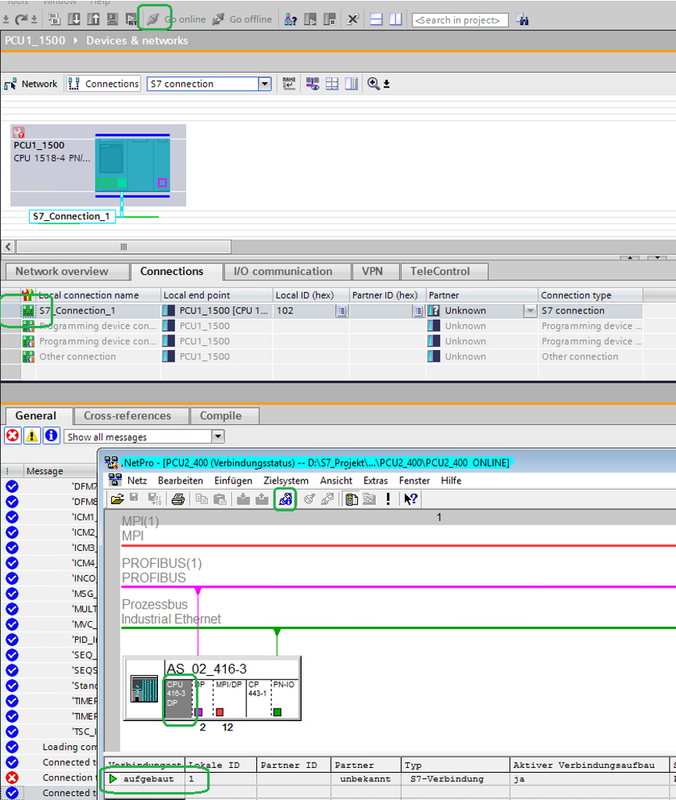Image resolution: width=676 pixels, height=800 pixels.
Task: Click the open folder icon in NetPro toolbar
Action: (x=117, y=498)
